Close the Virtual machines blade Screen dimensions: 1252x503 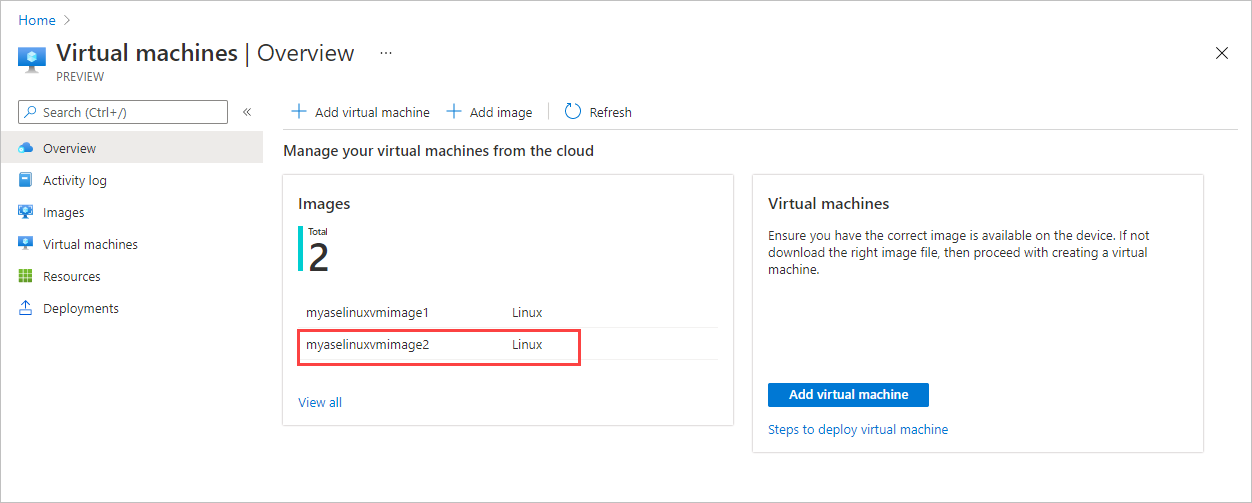point(1221,53)
